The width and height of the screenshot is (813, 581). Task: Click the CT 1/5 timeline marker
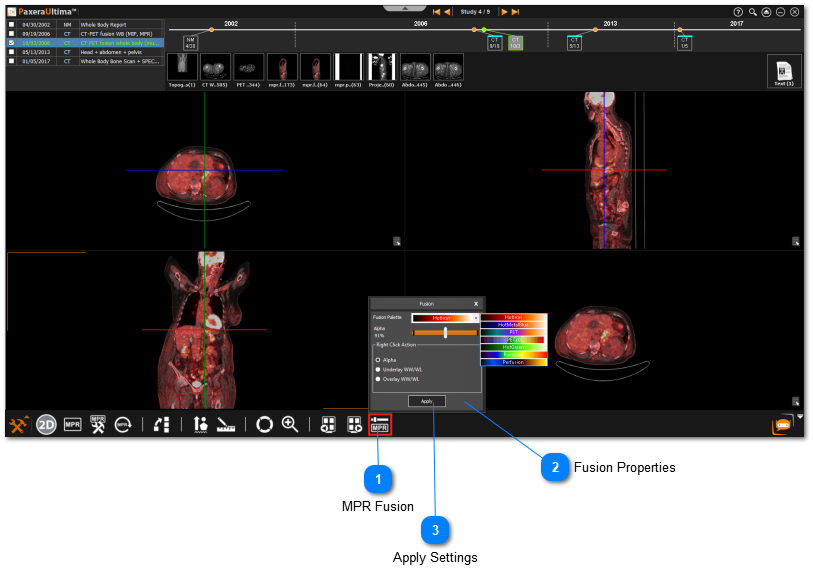(684, 42)
